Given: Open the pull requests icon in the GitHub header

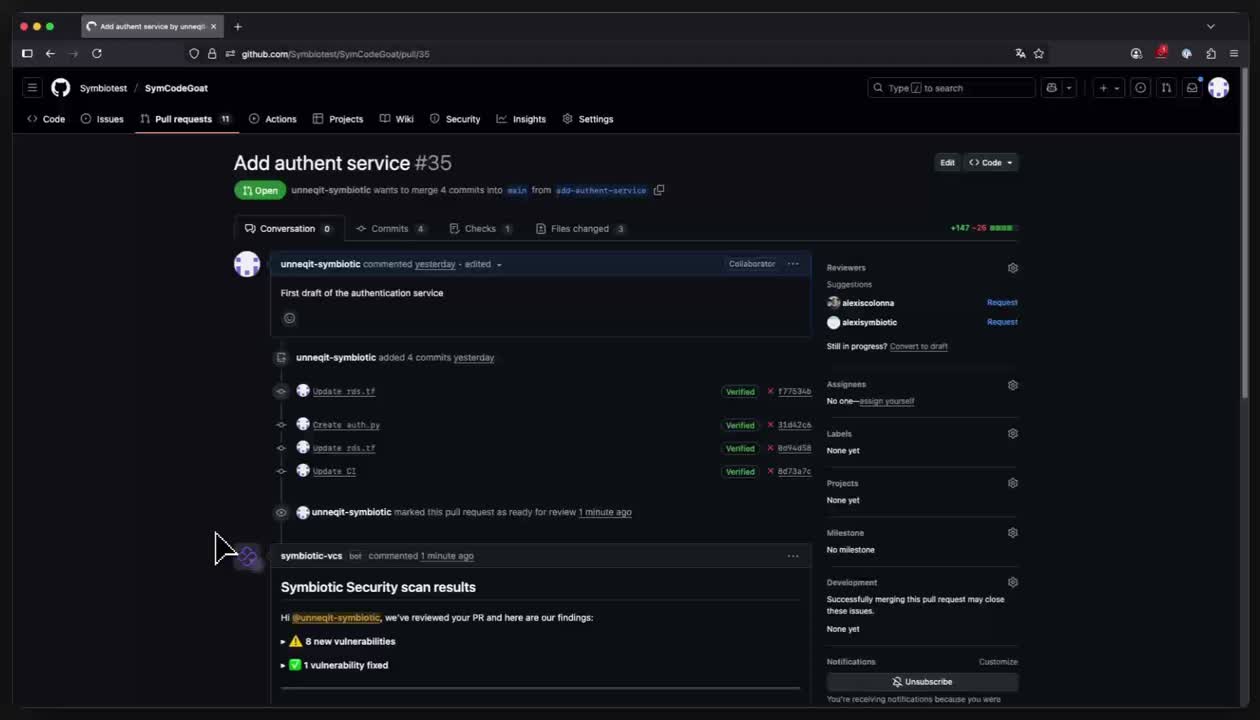Looking at the screenshot, I should (1166, 88).
